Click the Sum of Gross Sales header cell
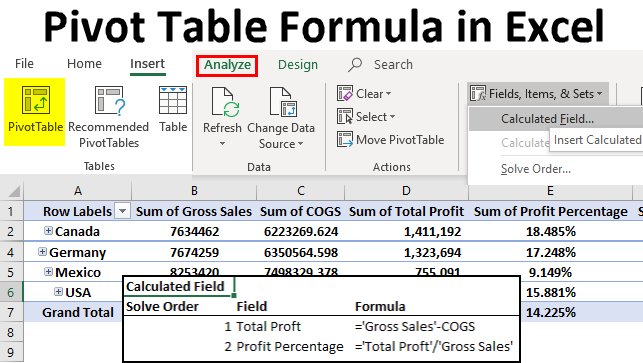The height and width of the screenshot is (363, 643). click(x=194, y=211)
